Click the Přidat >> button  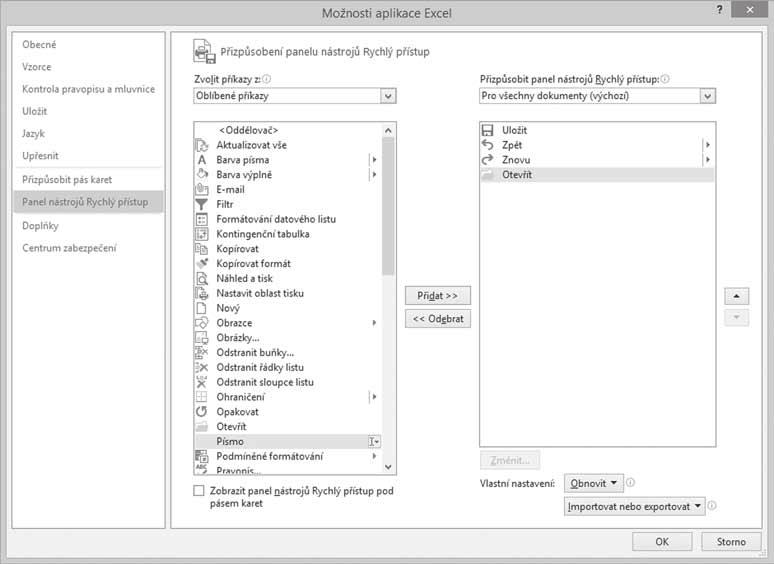click(438, 296)
